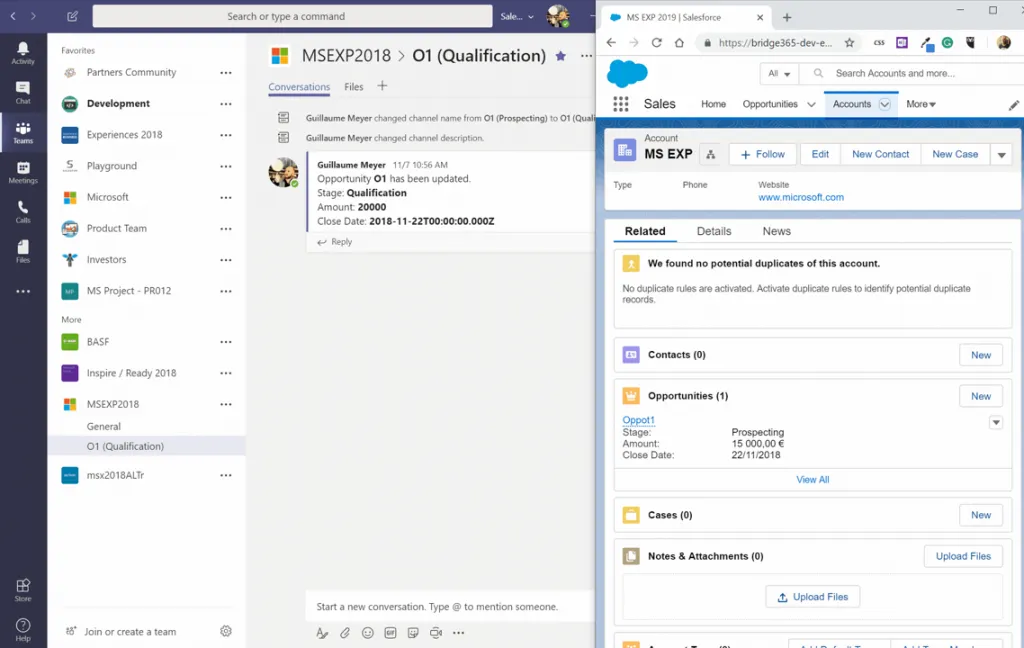Click the centered Upload Files button
Image resolution: width=1024 pixels, height=648 pixels.
point(812,597)
